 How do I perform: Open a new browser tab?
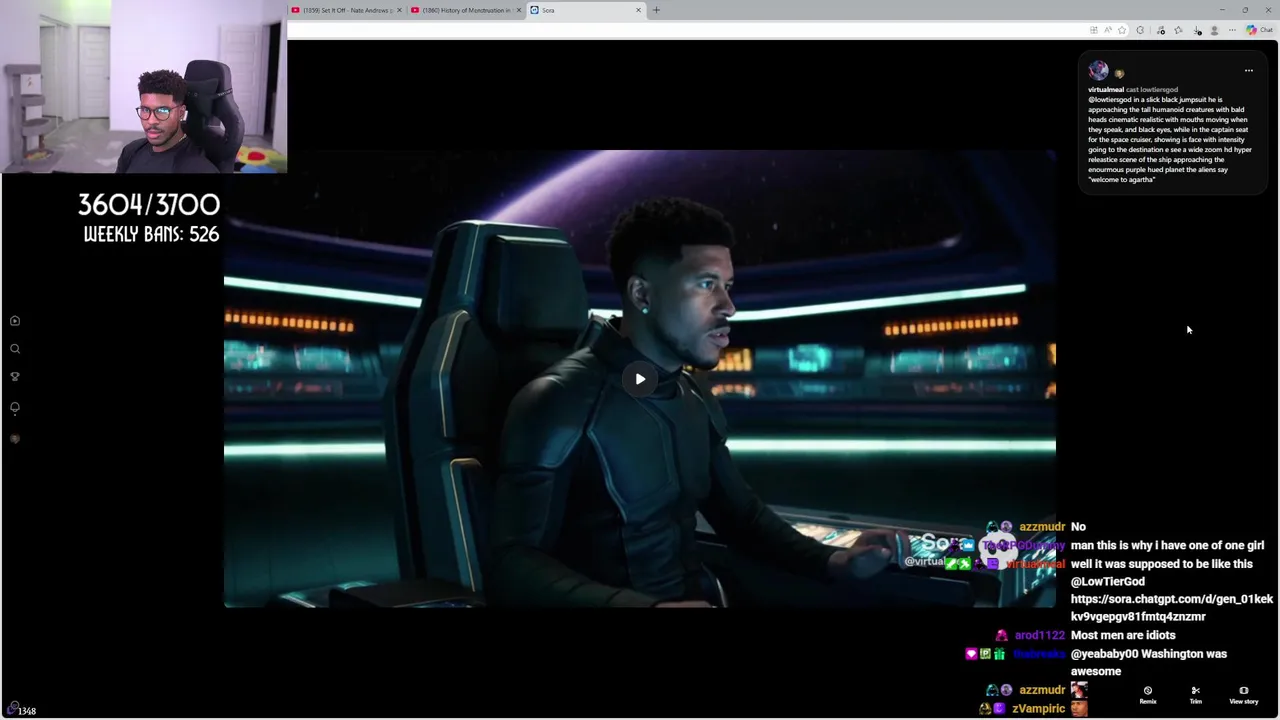656,10
